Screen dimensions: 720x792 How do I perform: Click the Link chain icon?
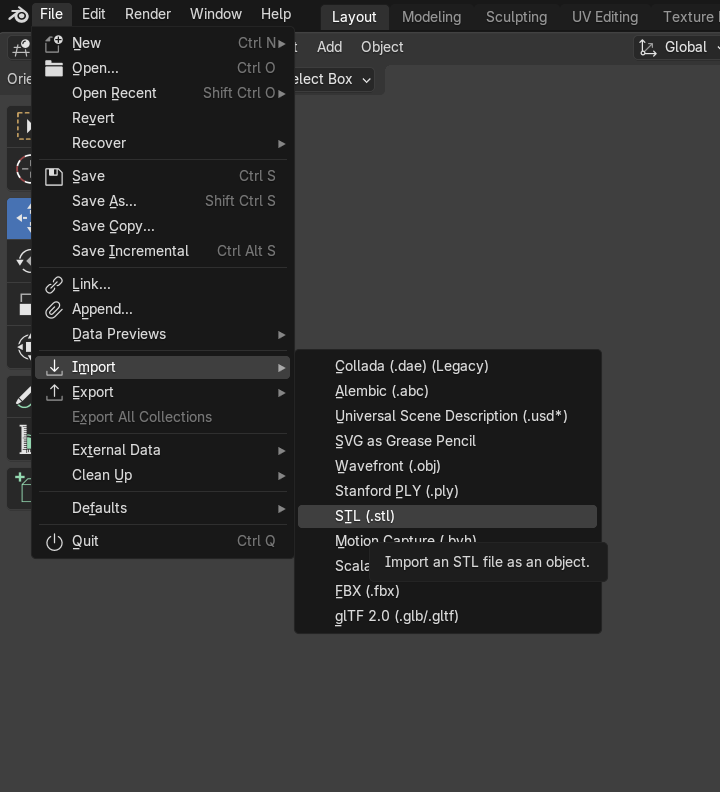[54, 284]
